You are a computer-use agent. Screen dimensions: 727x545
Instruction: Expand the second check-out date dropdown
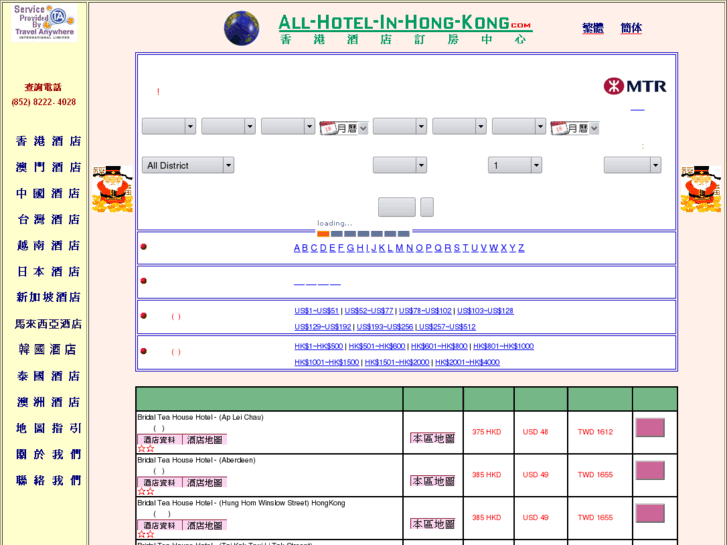[x=459, y=126]
